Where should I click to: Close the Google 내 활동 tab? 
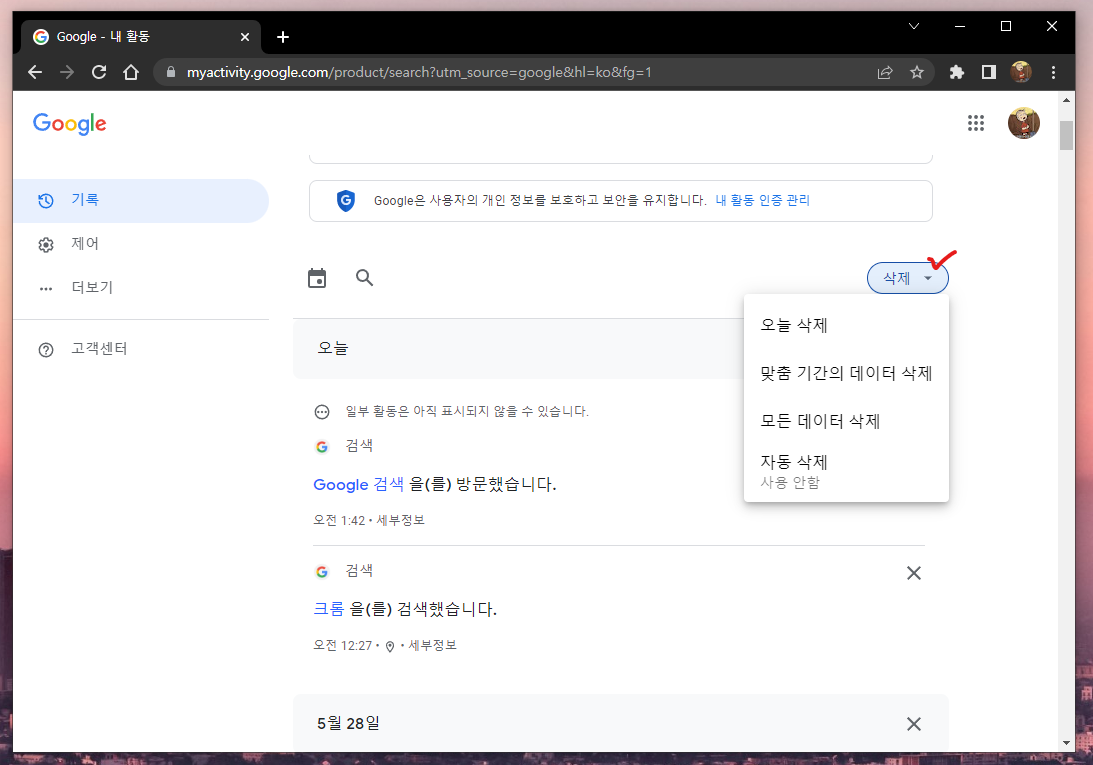[245, 37]
